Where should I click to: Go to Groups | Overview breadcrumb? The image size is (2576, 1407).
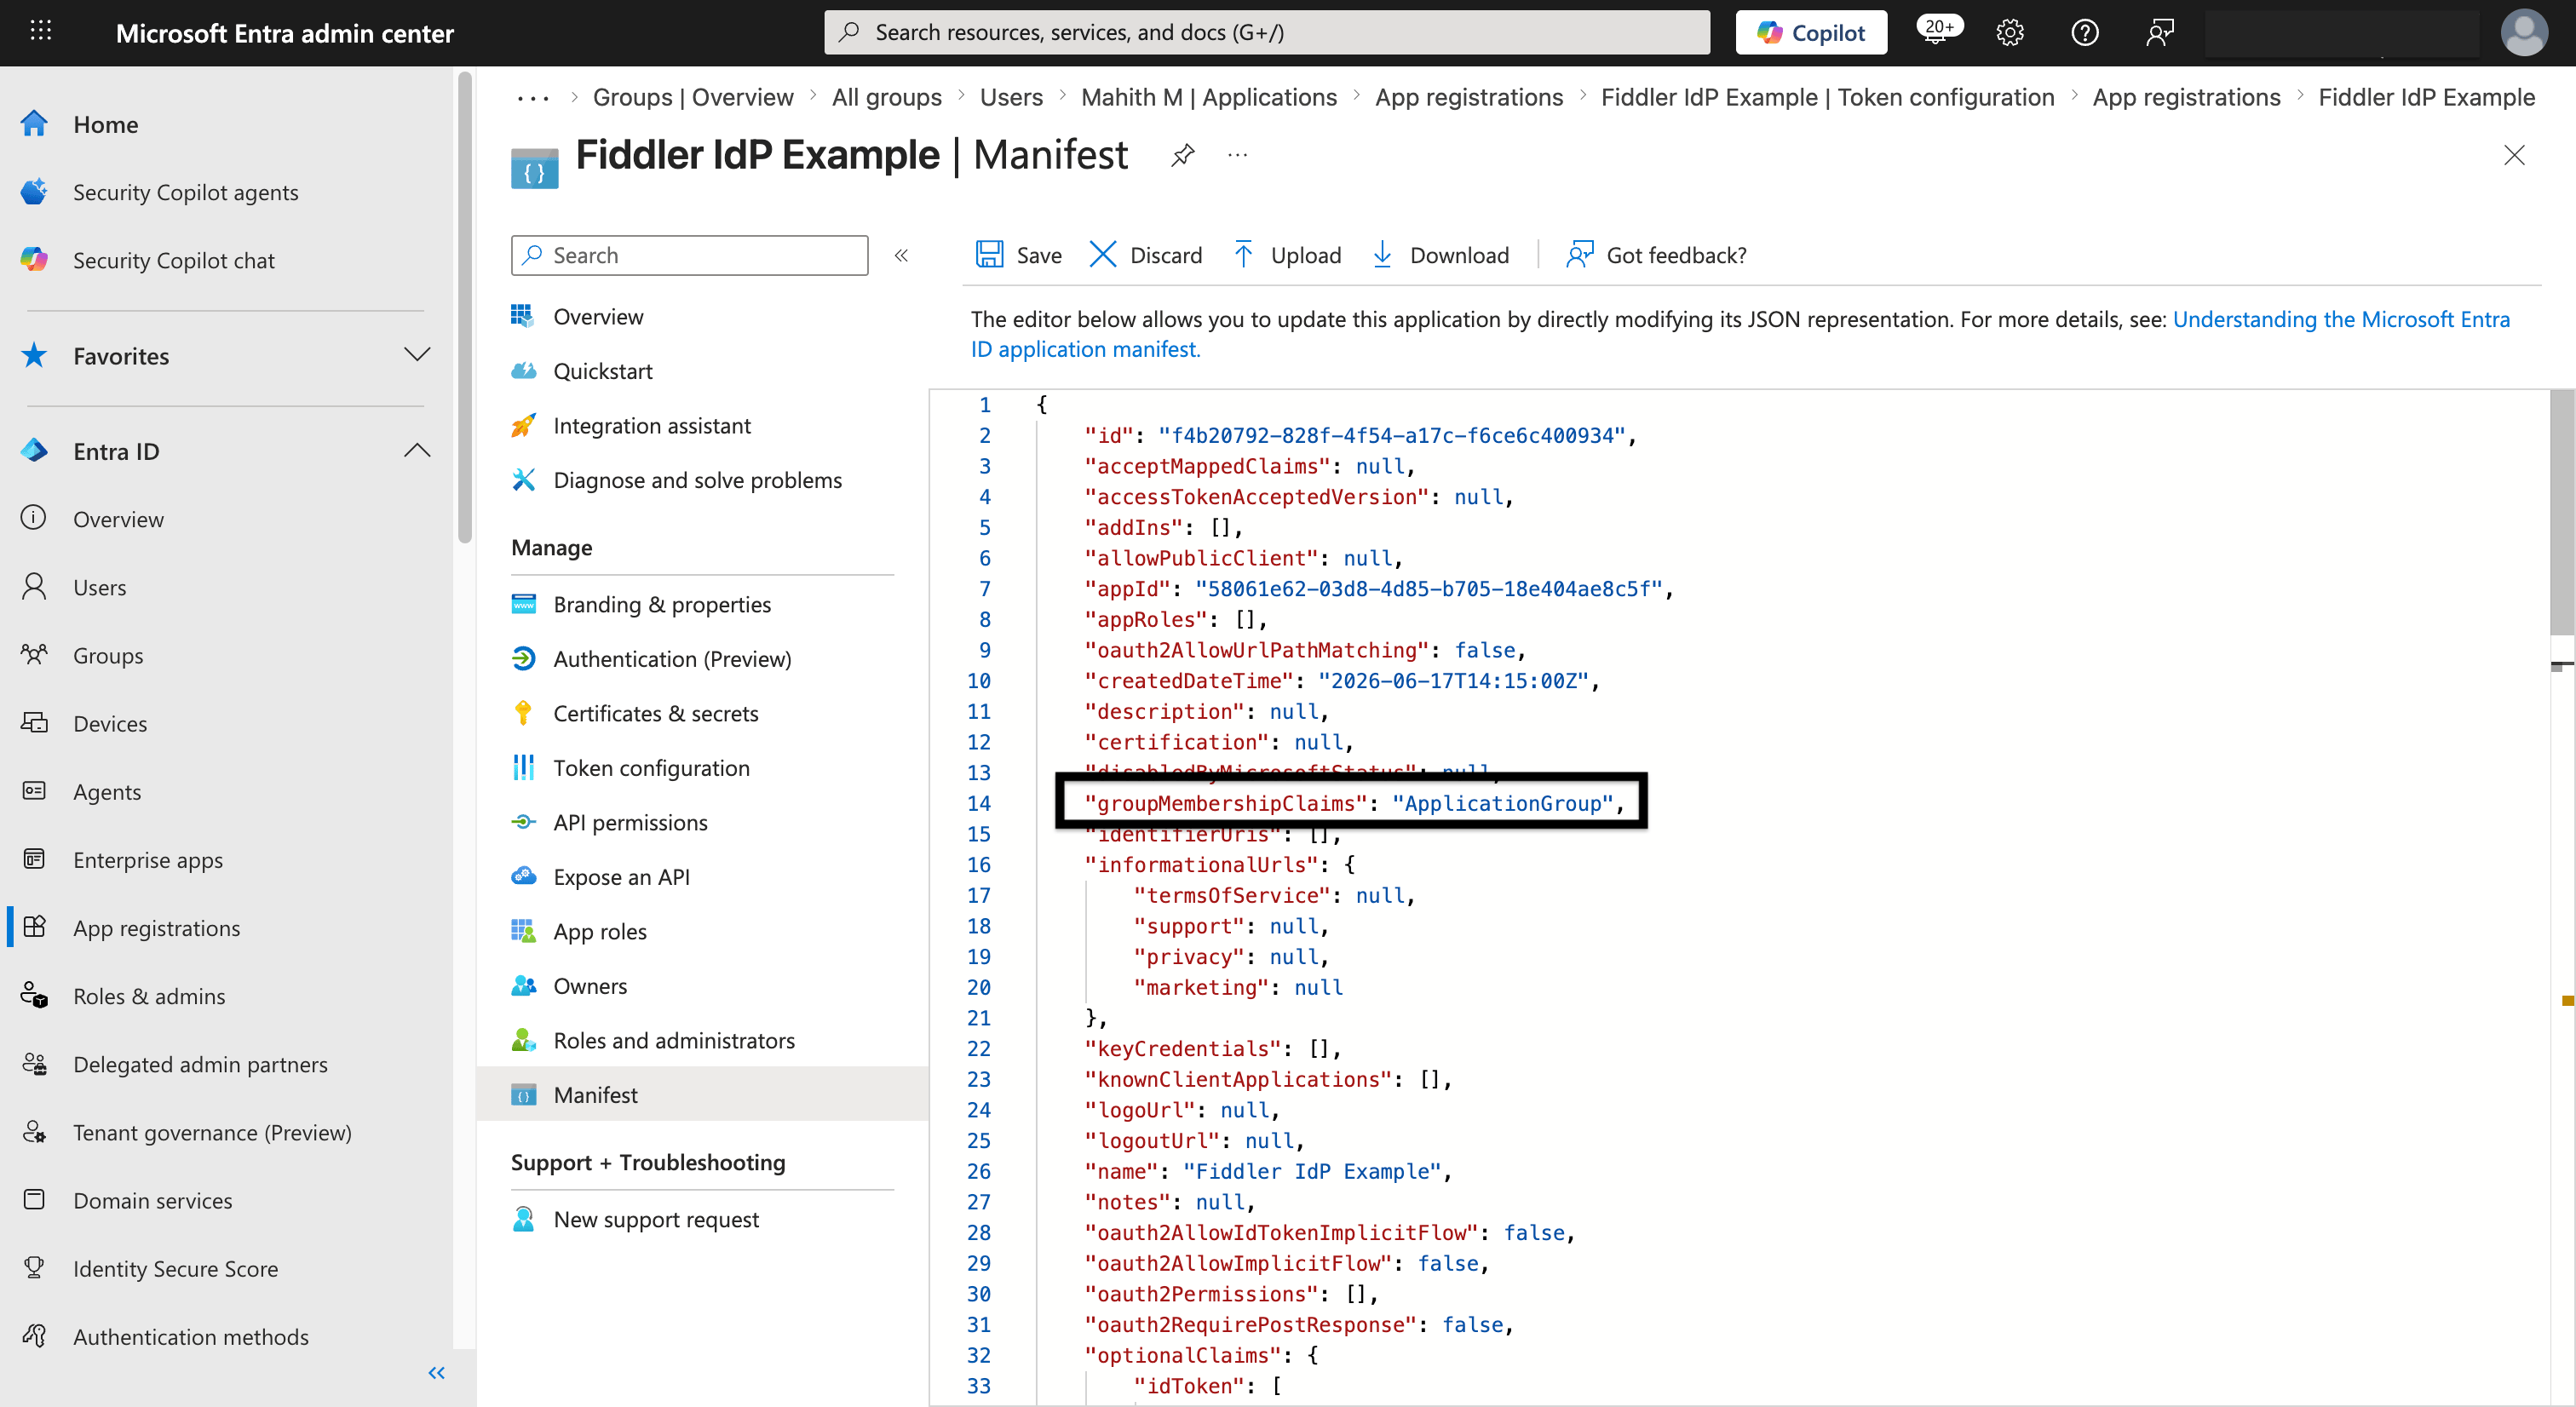tap(693, 97)
